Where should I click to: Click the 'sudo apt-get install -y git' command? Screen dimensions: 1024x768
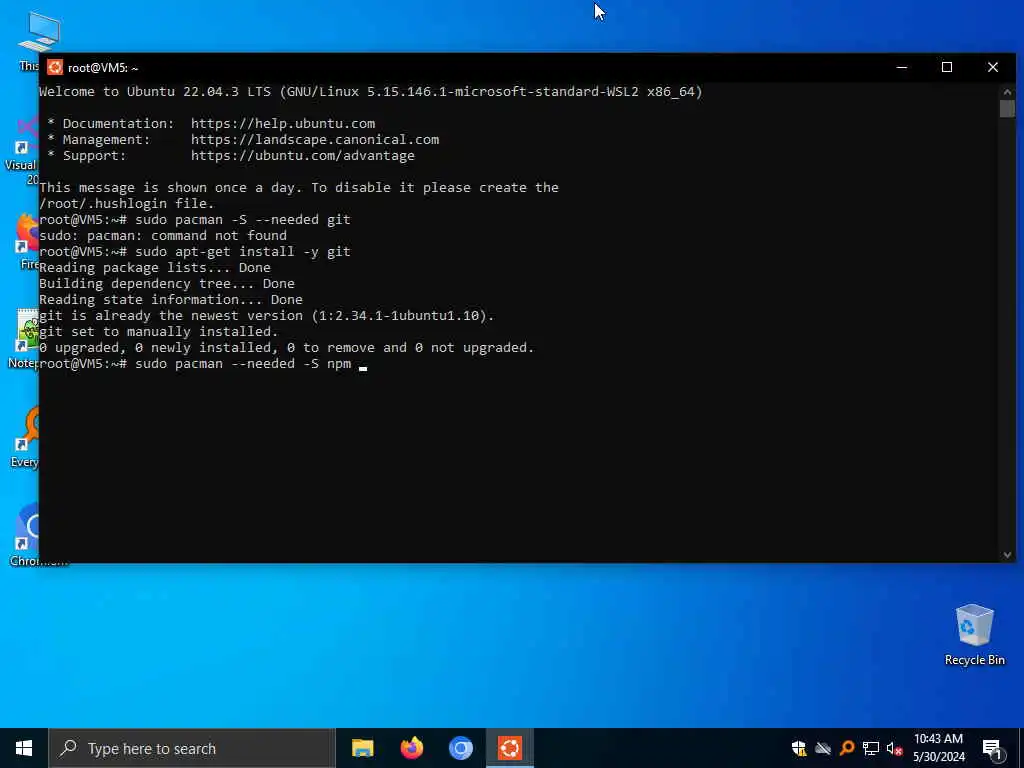tap(242, 251)
